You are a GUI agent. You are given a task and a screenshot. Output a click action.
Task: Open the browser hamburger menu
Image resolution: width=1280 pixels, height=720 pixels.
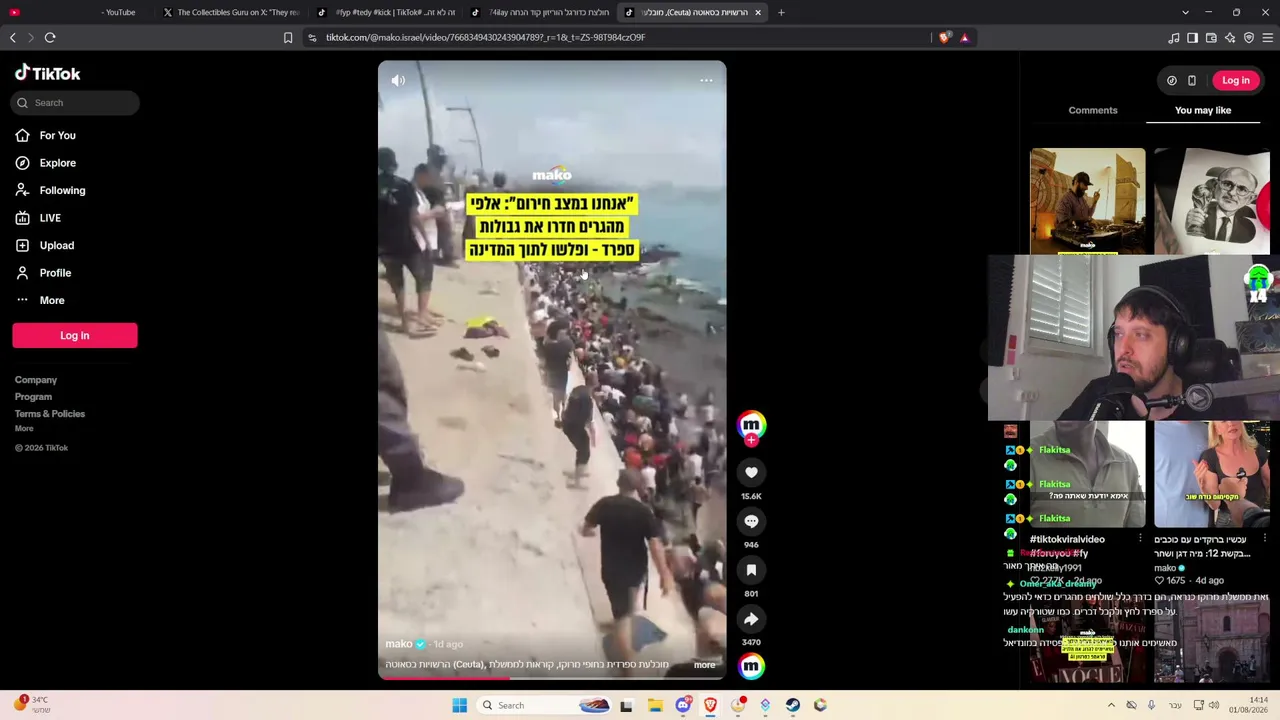[1268, 38]
